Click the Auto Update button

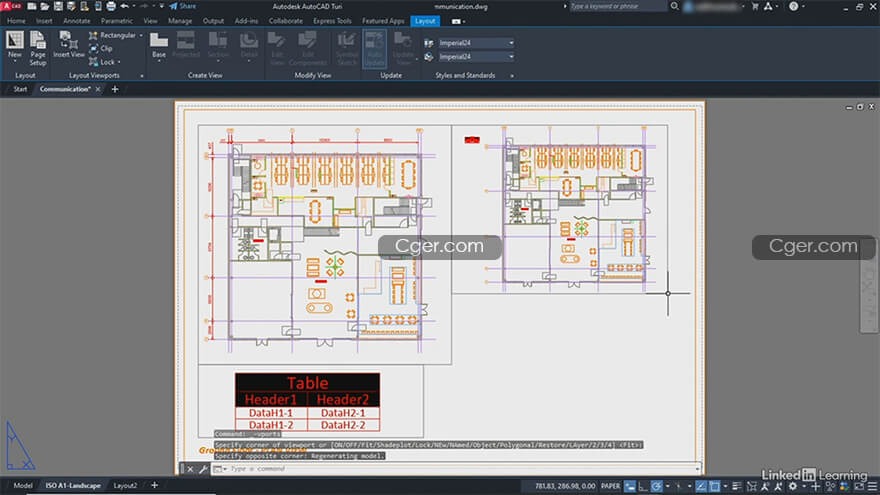(x=374, y=48)
